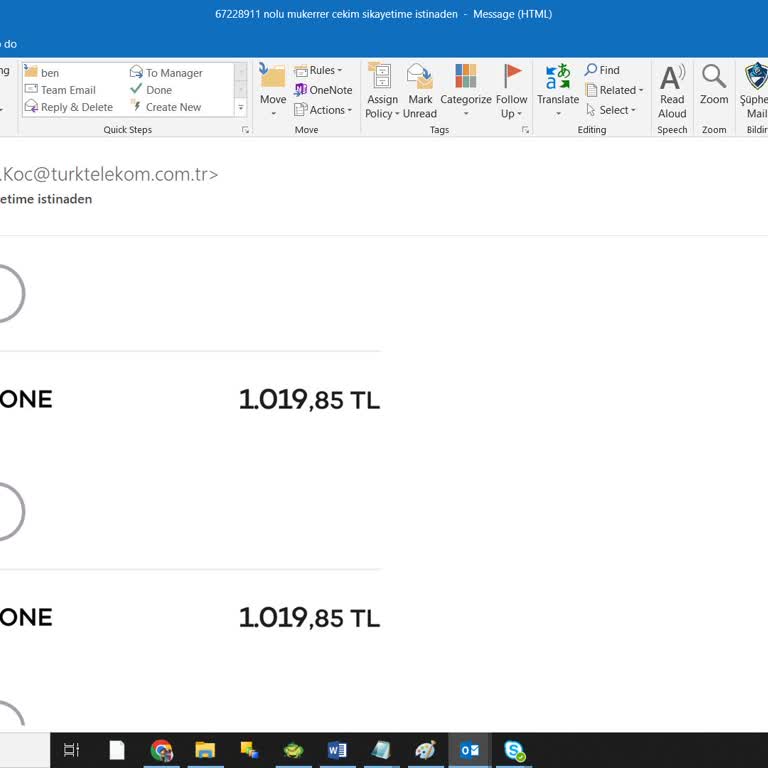Run the Reply & Delete quick step

(x=69, y=107)
